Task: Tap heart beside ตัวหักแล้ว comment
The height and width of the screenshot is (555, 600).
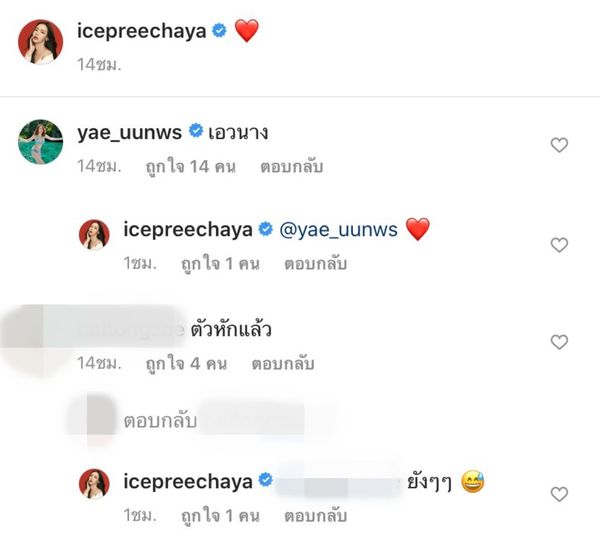Action: pyautogui.click(x=559, y=342)
